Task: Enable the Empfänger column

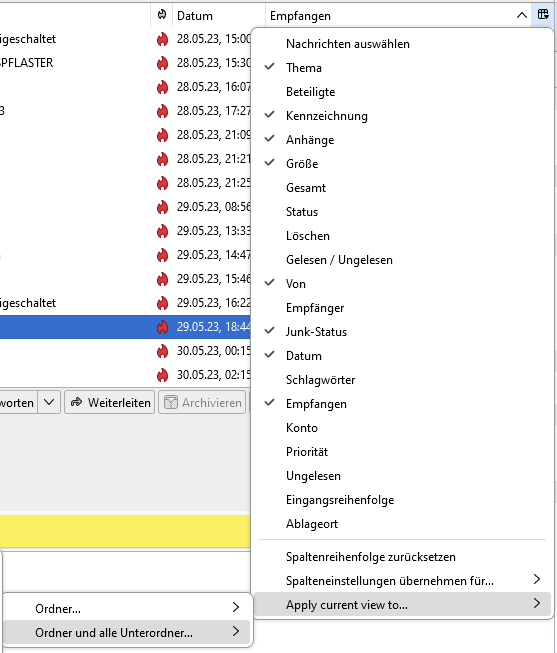Action: [402, 308]
